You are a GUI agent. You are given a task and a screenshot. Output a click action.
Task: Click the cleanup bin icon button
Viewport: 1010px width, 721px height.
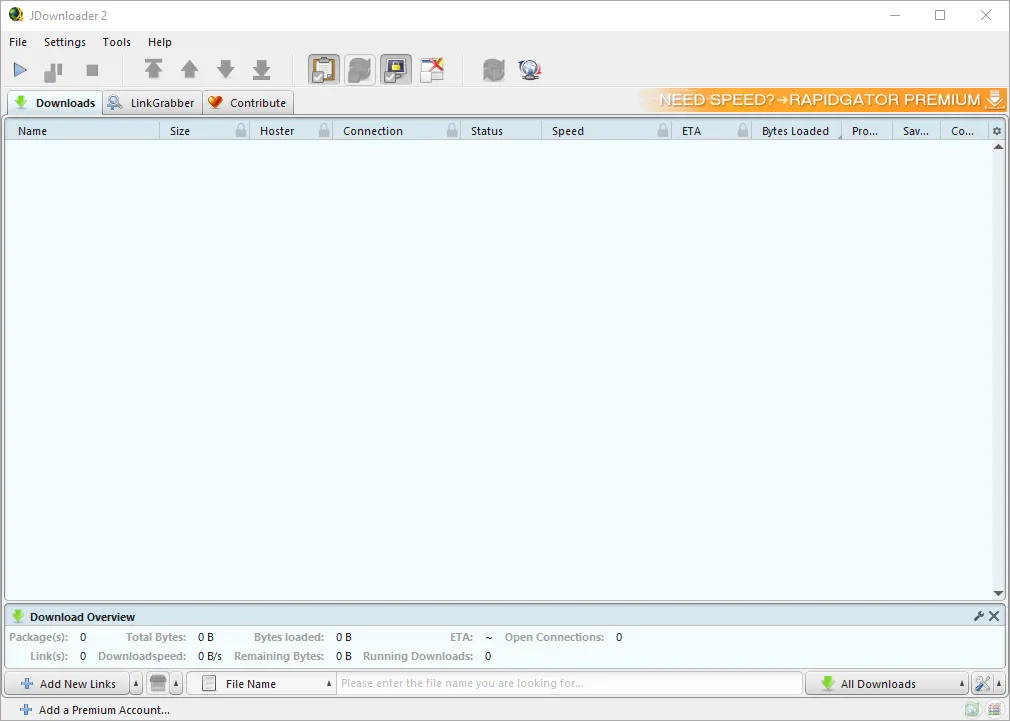click(x=158, y=684)
